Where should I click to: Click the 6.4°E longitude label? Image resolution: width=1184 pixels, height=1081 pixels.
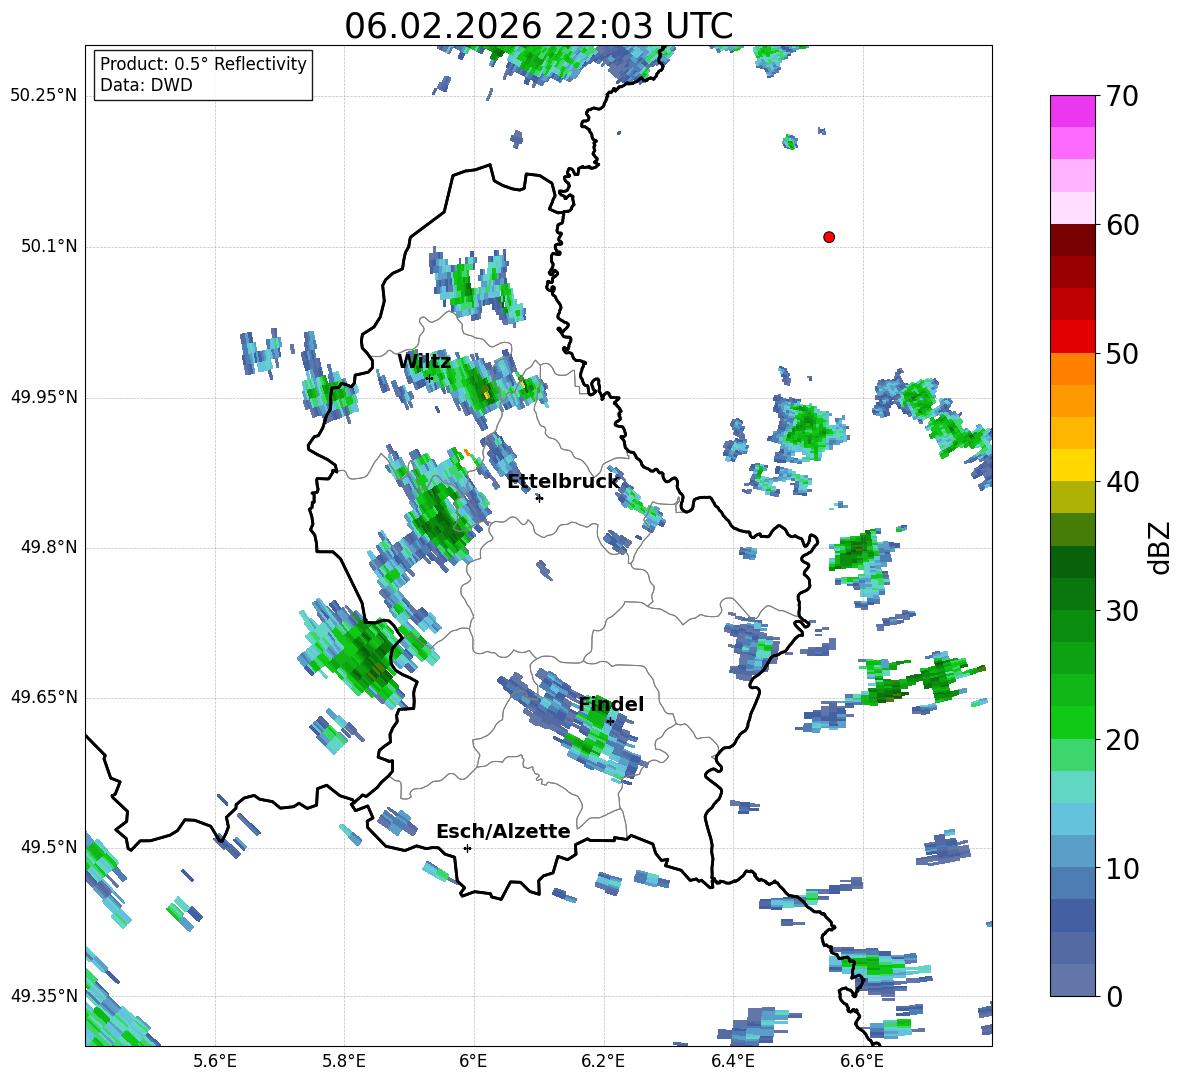pyautogui.click(x=732, y=1061)
